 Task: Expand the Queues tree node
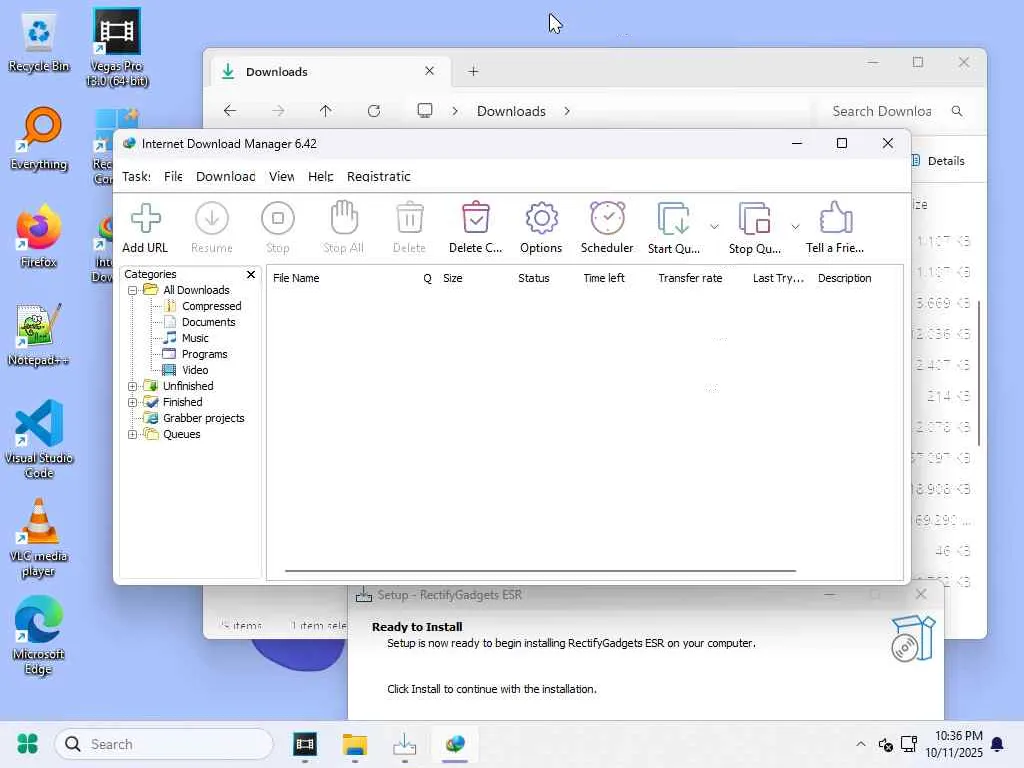133,434
